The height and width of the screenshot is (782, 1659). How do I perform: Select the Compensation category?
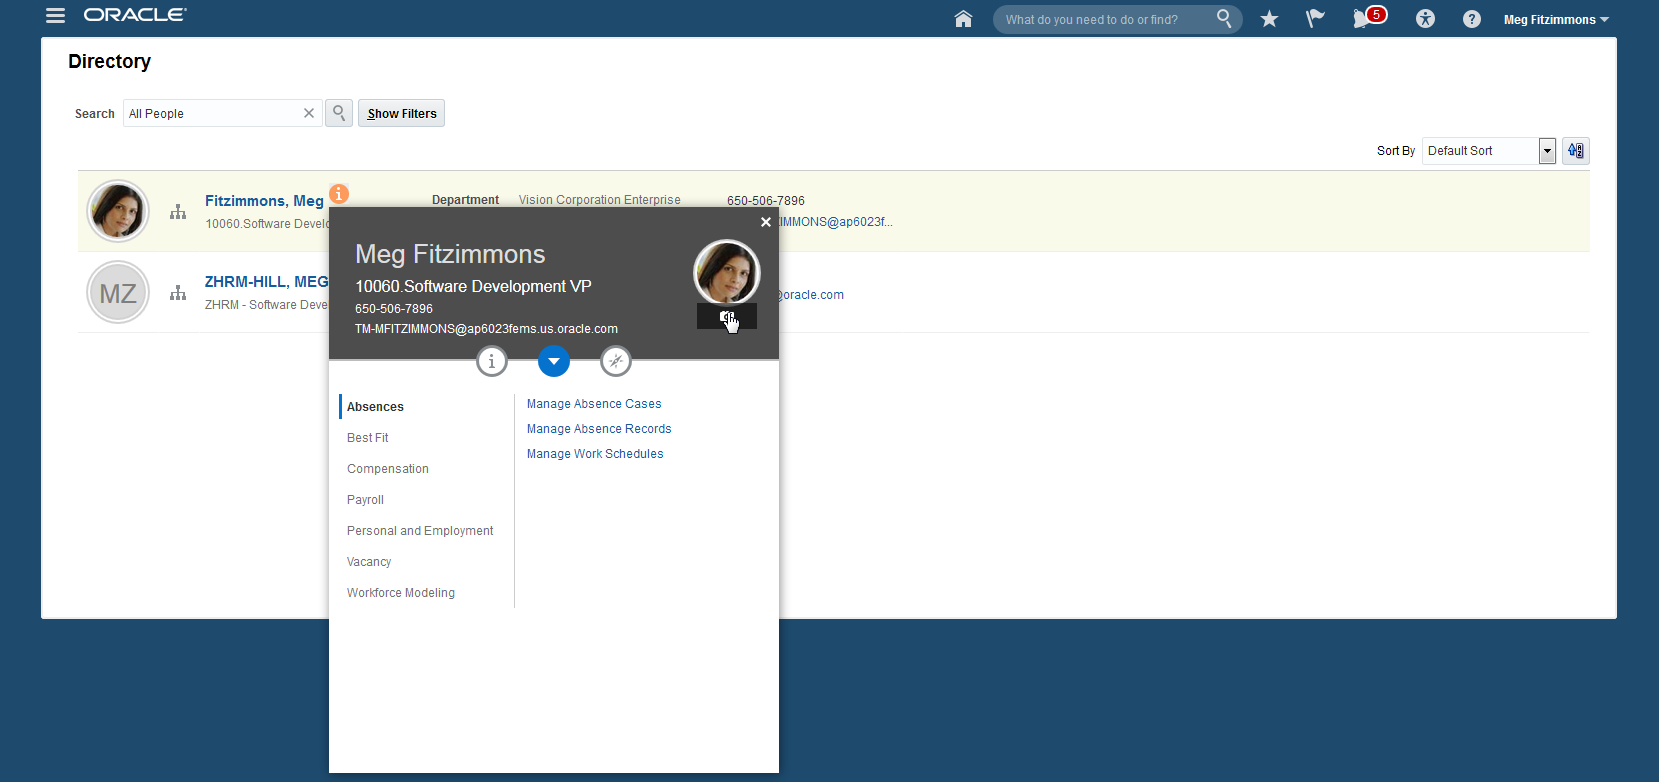pos(388,469)
